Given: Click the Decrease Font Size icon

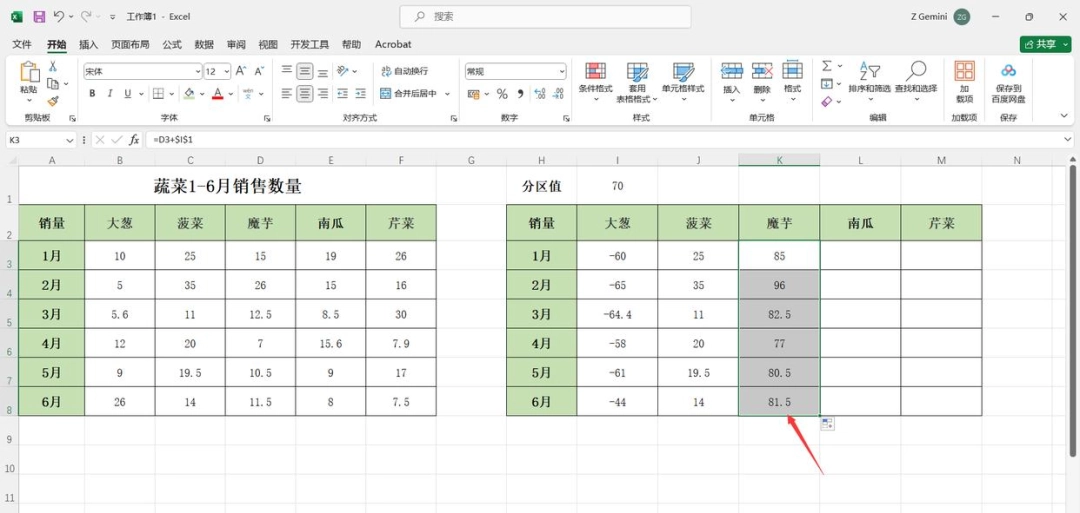Looking at the screenshot, I should 260,71.
